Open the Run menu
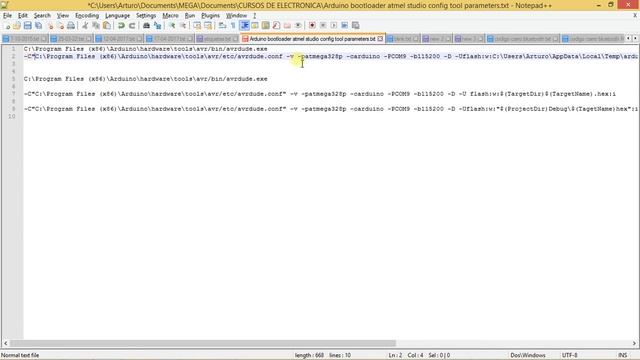The width and height of the screenshot is (640, 360). coord(190,16)
